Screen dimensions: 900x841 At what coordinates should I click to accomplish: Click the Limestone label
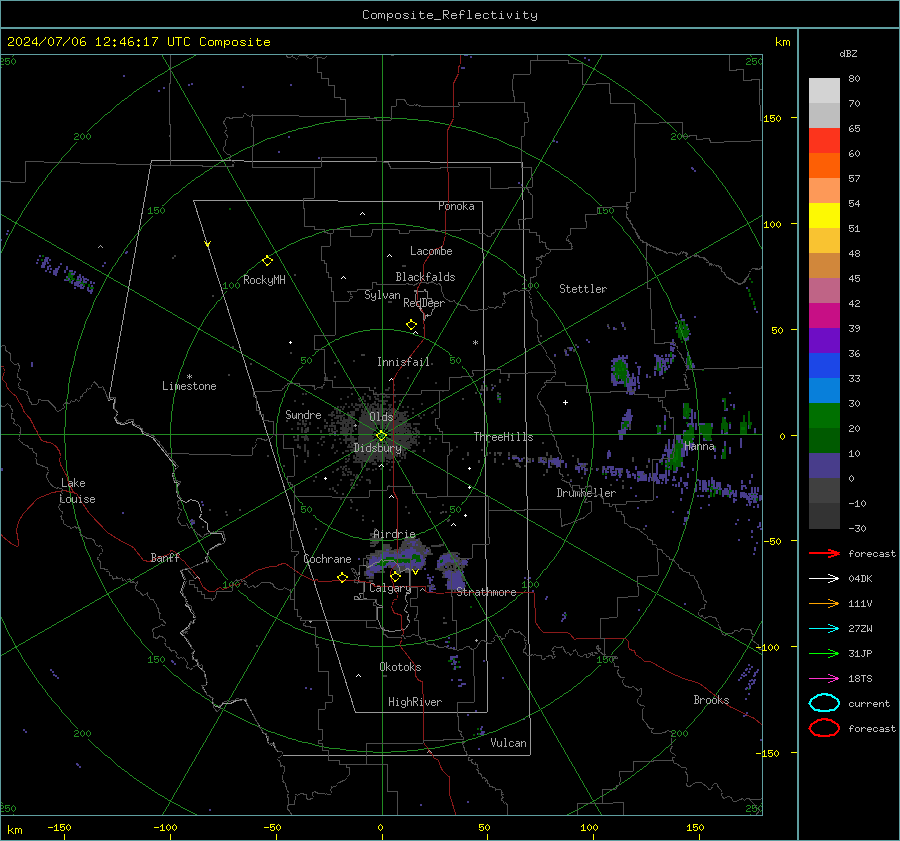point(189,386)
